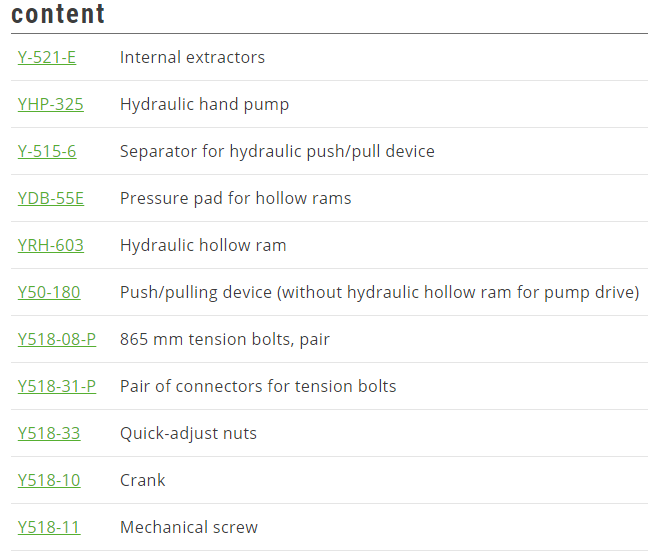
Task: Click the "Mechanical screw" description text
Action: [189, 528]
